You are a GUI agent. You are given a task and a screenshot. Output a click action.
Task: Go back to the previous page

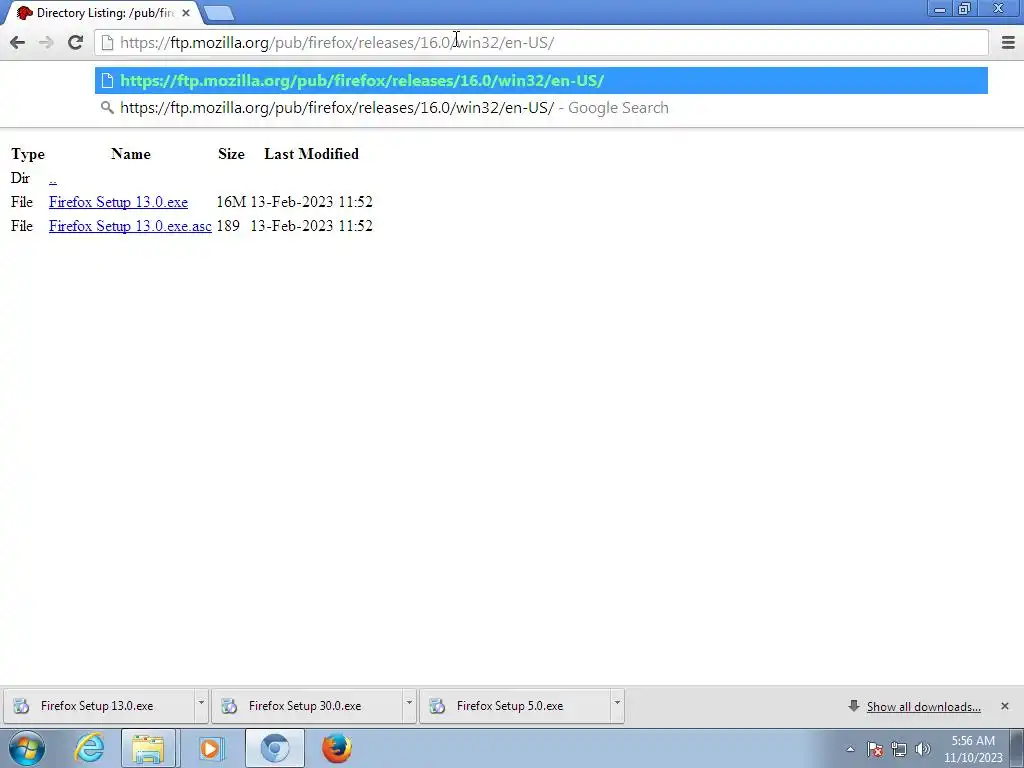click(18, 42)
